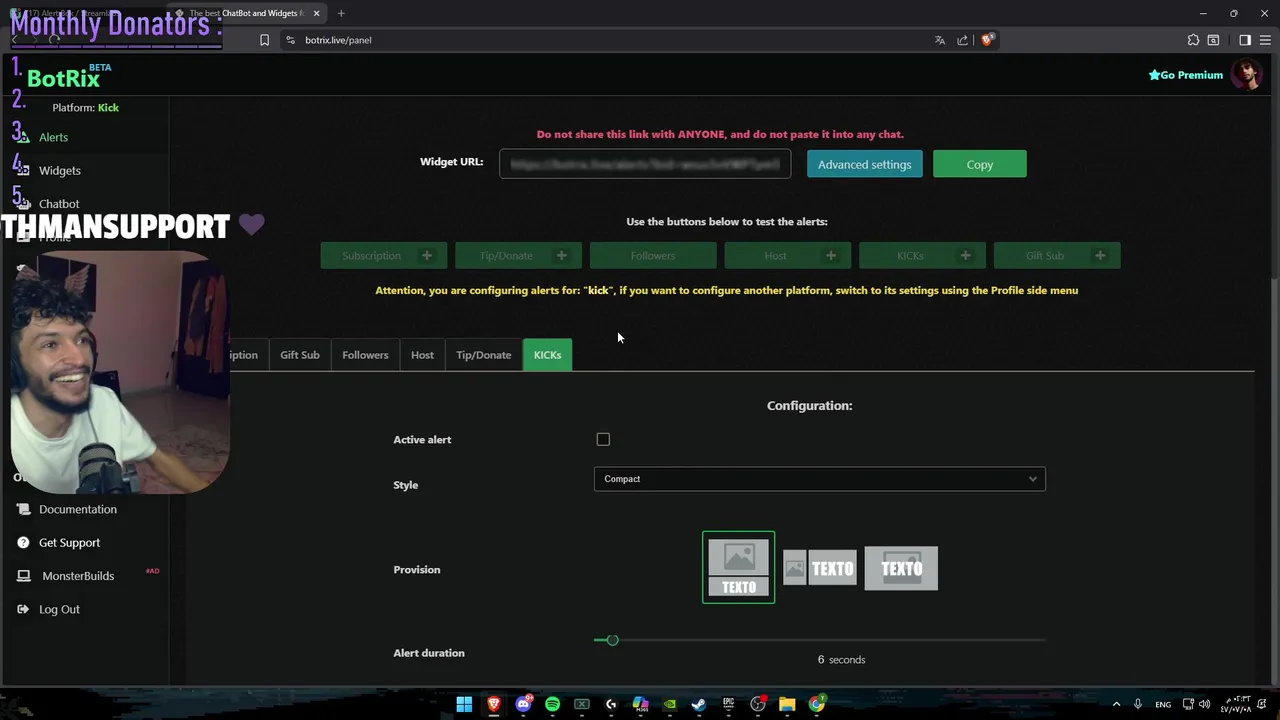Test the Gift Sub alert button
Viewport: 1280px width, 720px height.
click(1057, 256)
